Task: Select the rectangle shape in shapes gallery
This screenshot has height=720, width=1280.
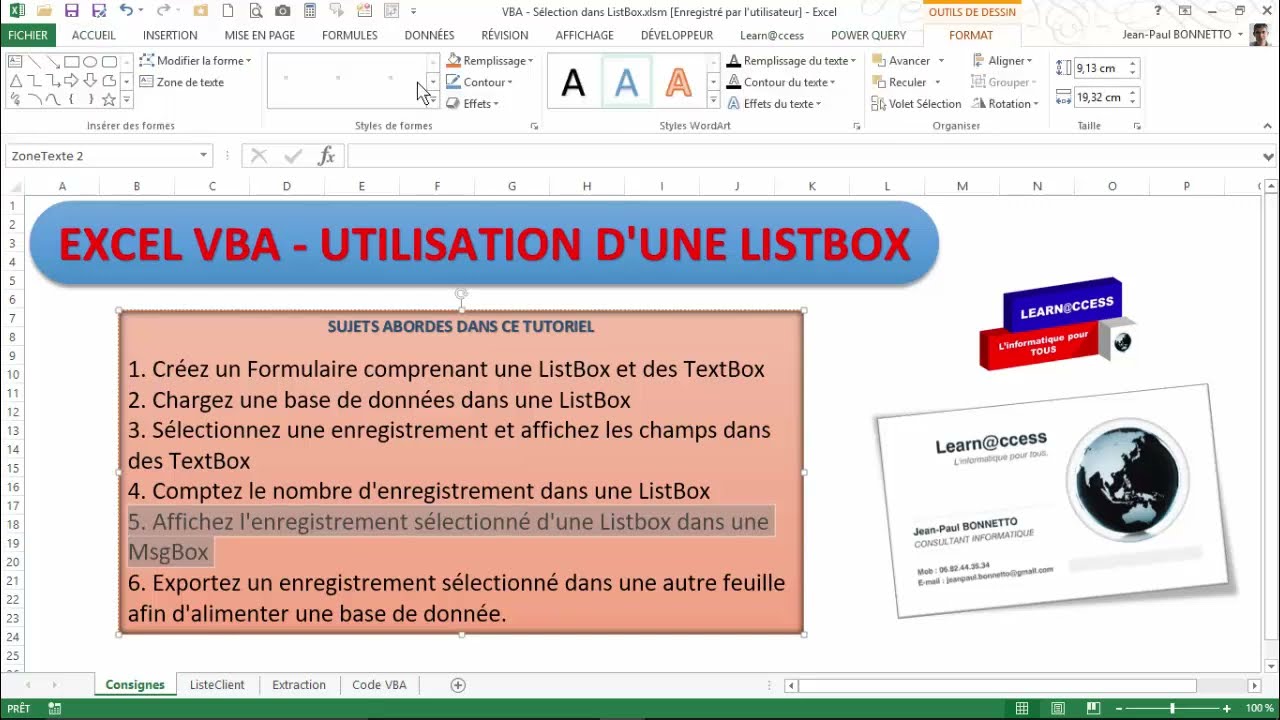Action: [x=71, y=62]
